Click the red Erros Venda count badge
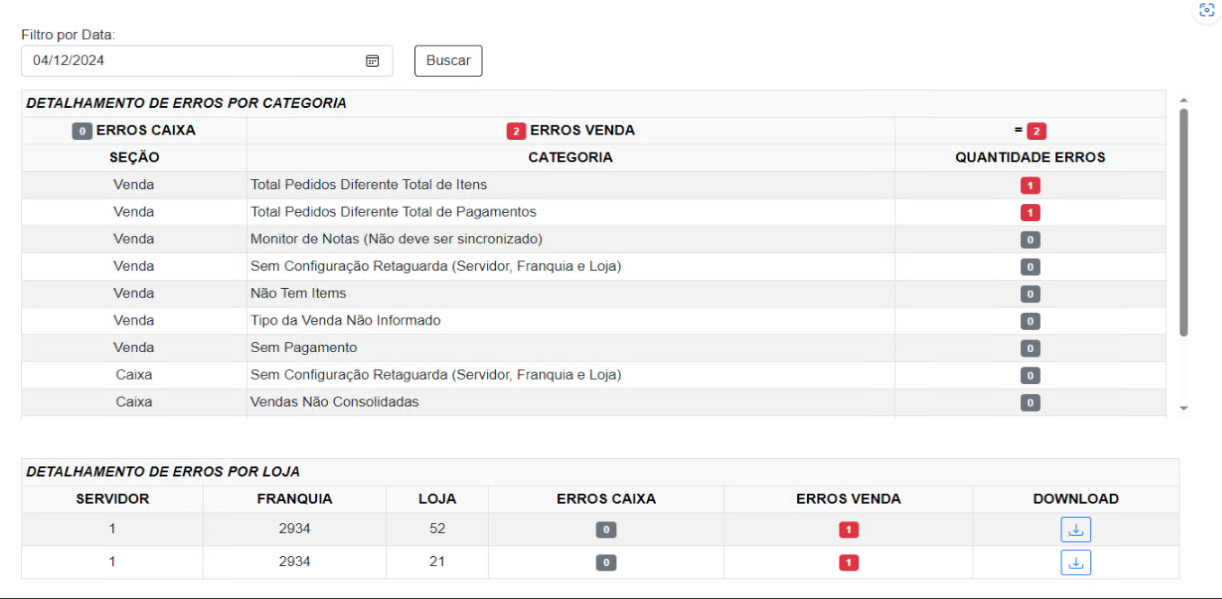This screenshot has height=599, width=1222. coord(516,131)
